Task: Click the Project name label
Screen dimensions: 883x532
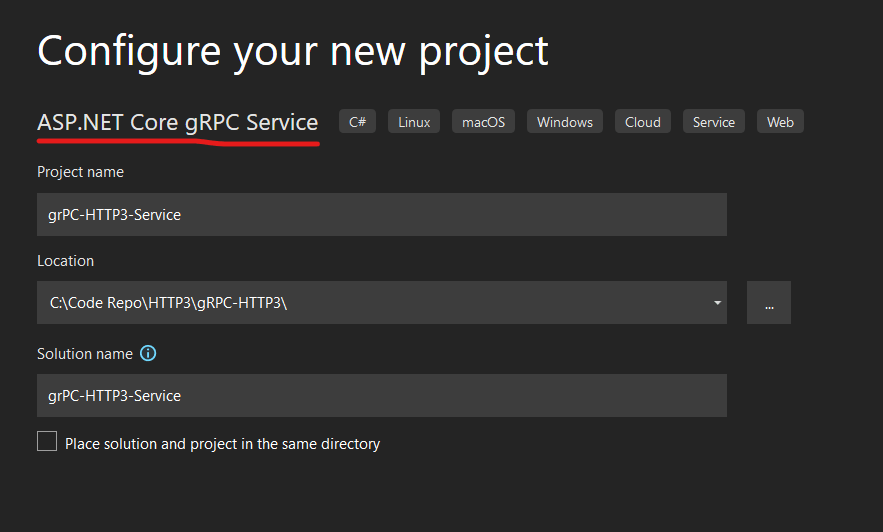Action: pyautogui.click(x=80, y=172)
